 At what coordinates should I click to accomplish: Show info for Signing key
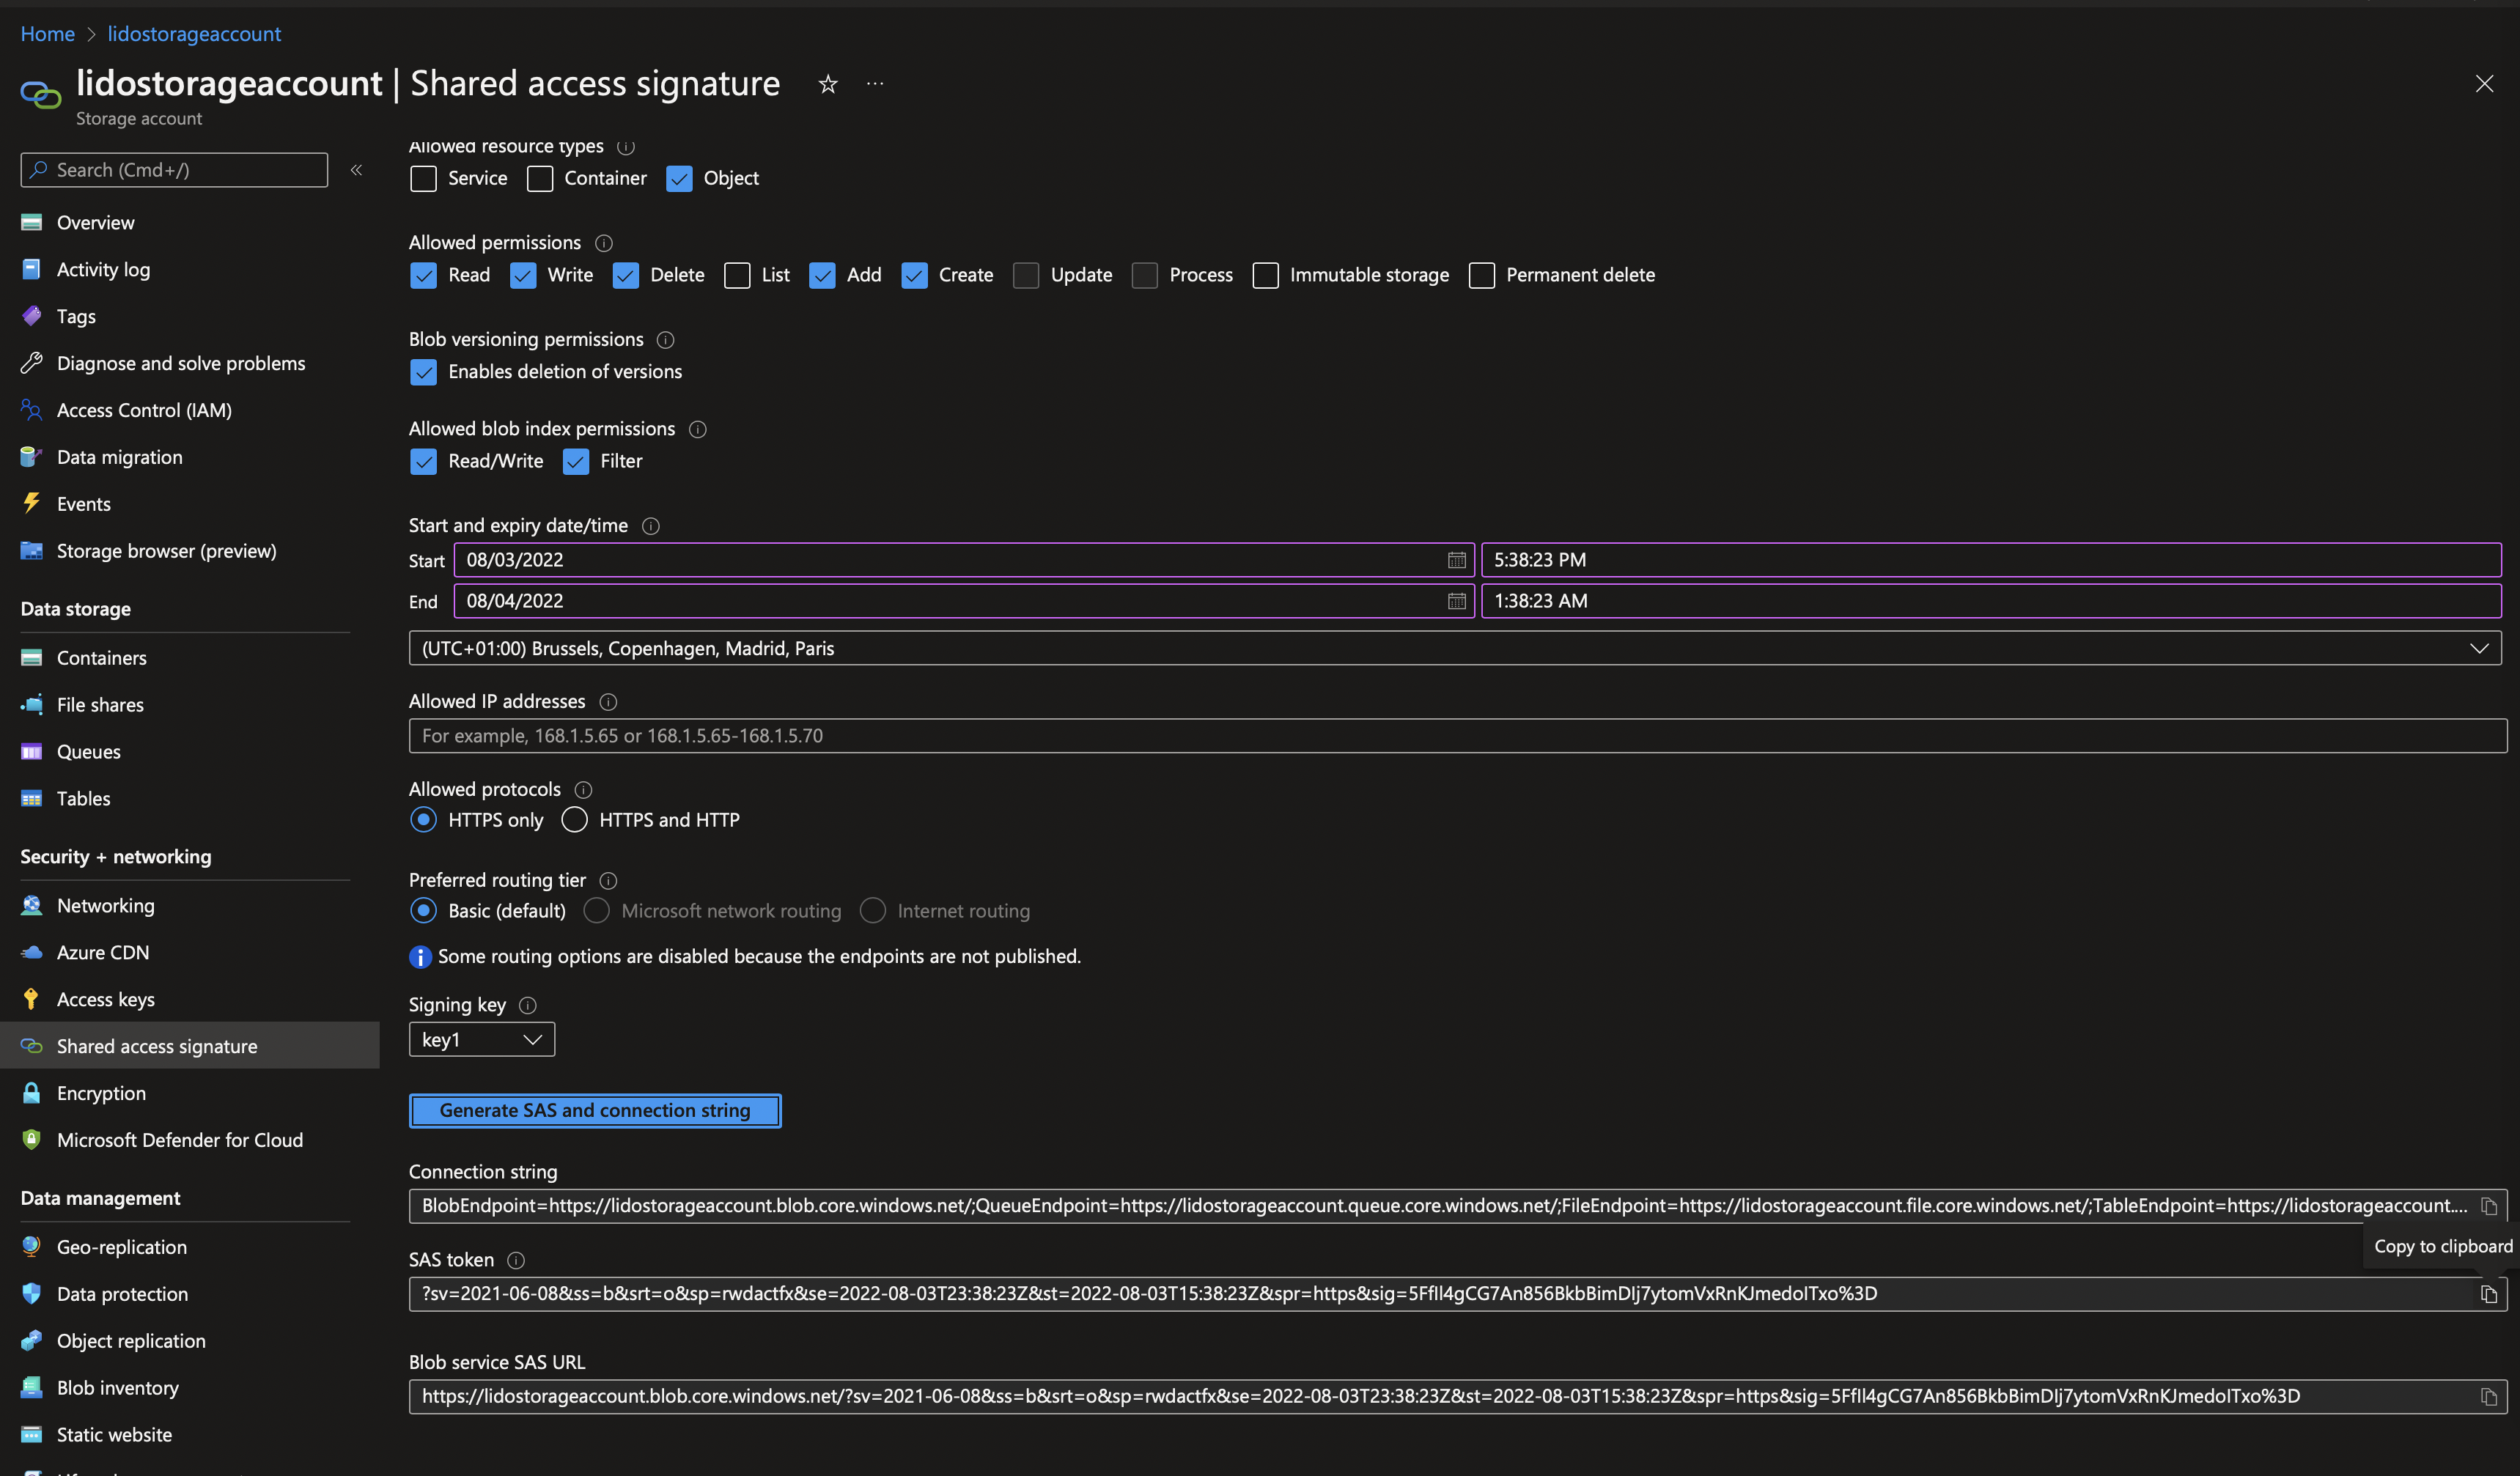(528, 1005)
